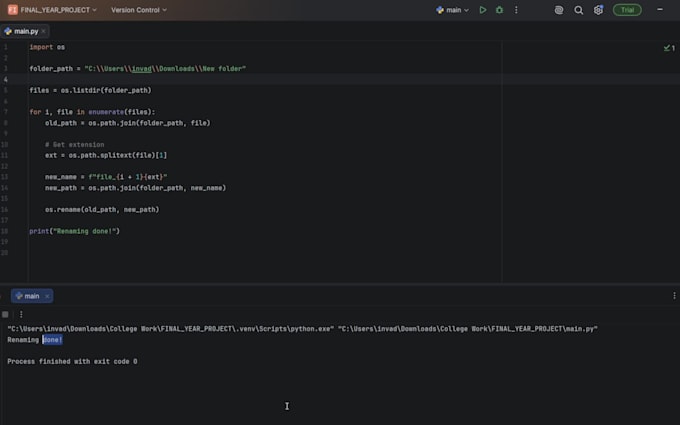Viewport: 680px width, 425px height.
Task: Open run panel options kebab menu
Action: click(674, 296)
